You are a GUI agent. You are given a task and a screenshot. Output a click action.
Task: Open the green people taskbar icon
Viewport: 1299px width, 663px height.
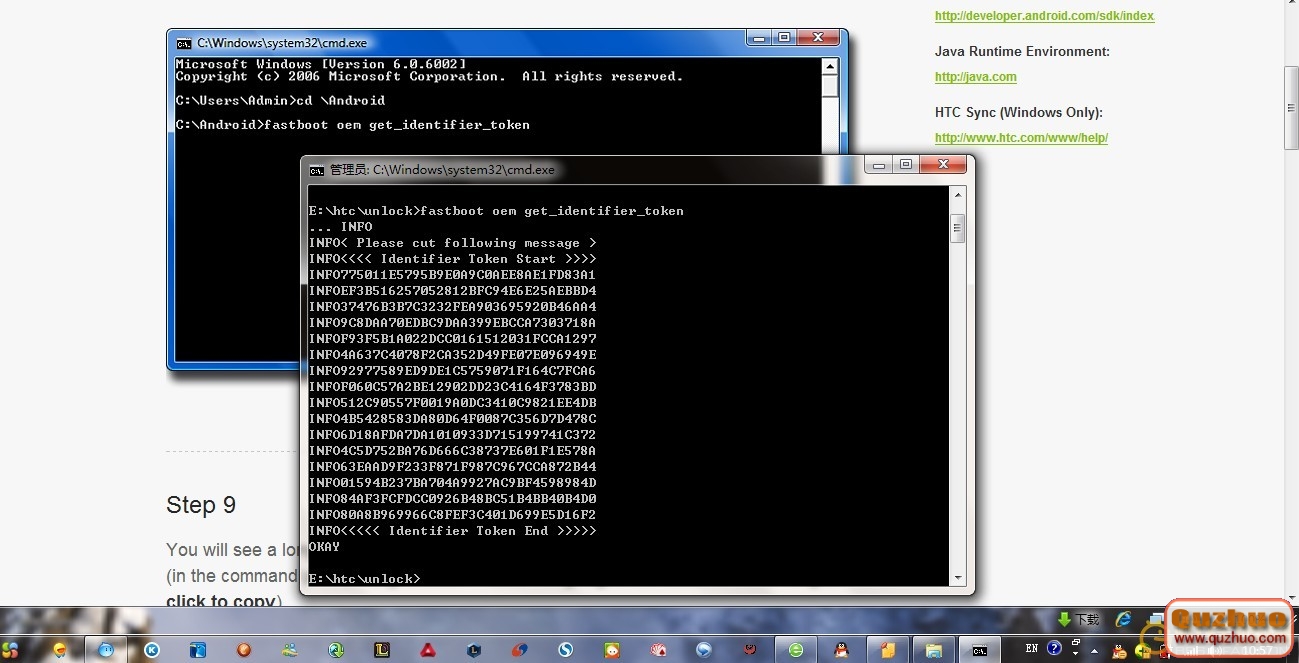tap(290, 650)
